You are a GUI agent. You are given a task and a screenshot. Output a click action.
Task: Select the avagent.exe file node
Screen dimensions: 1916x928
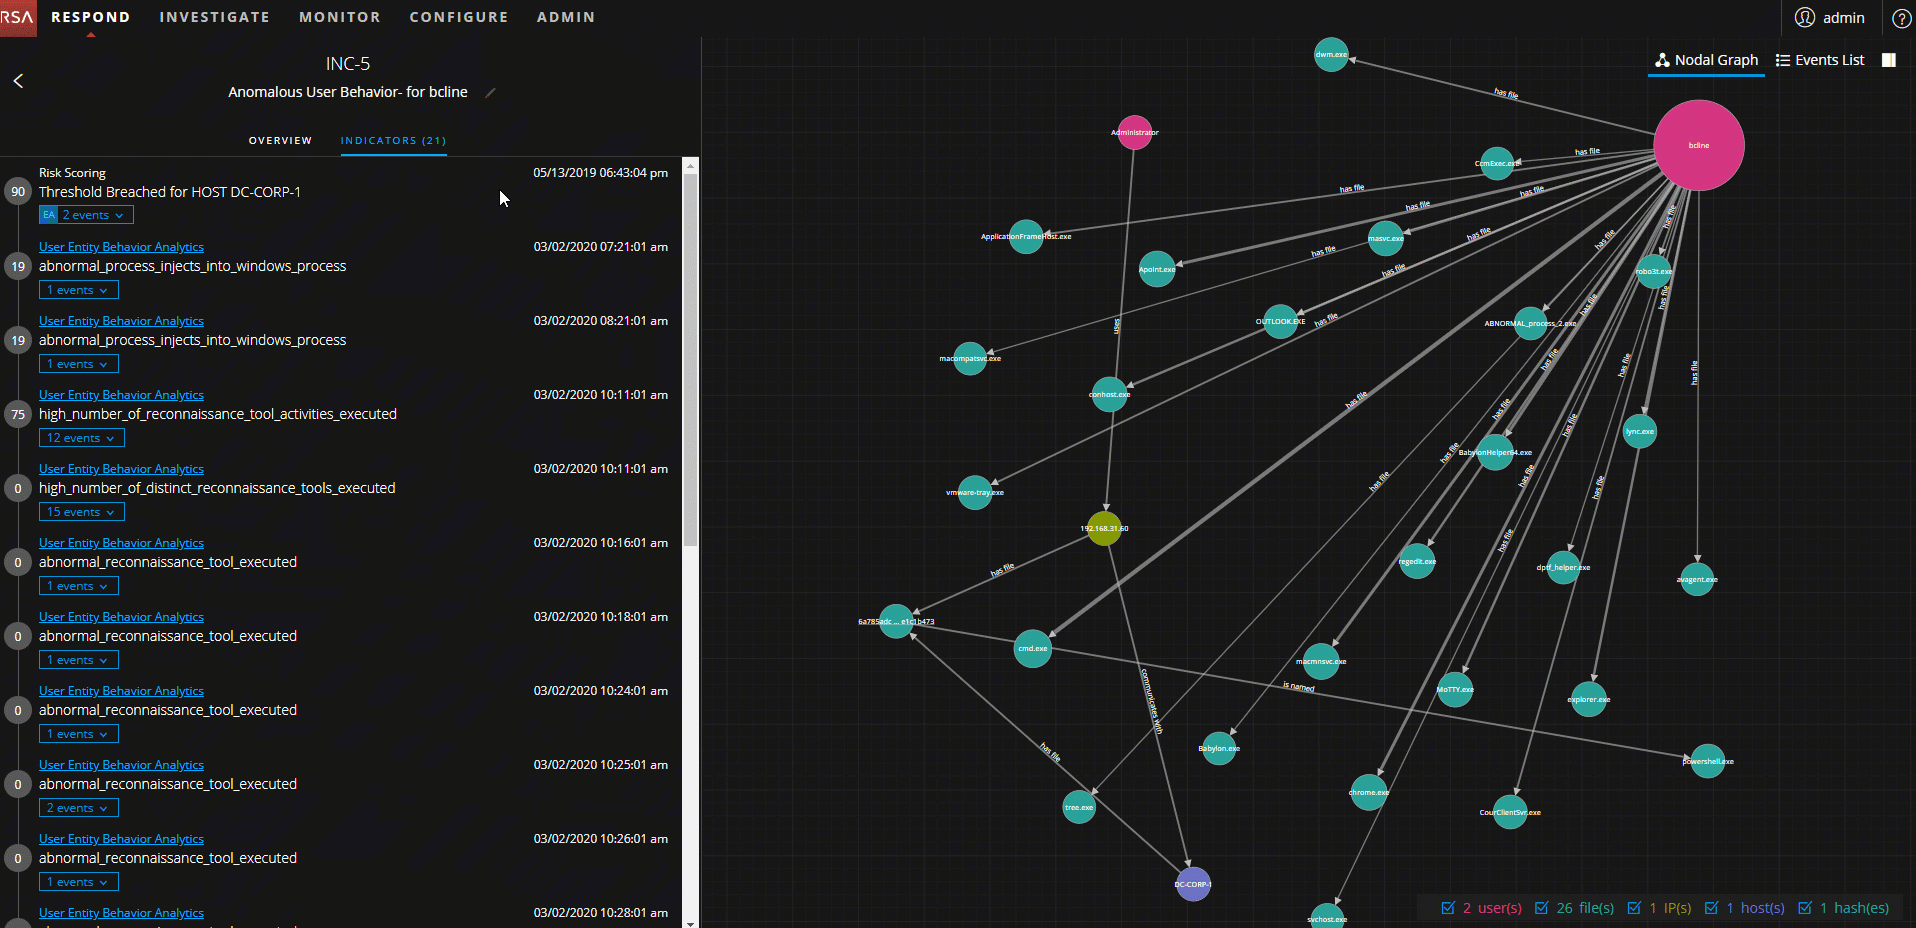pyautogui.click(x=1697, y=579)
